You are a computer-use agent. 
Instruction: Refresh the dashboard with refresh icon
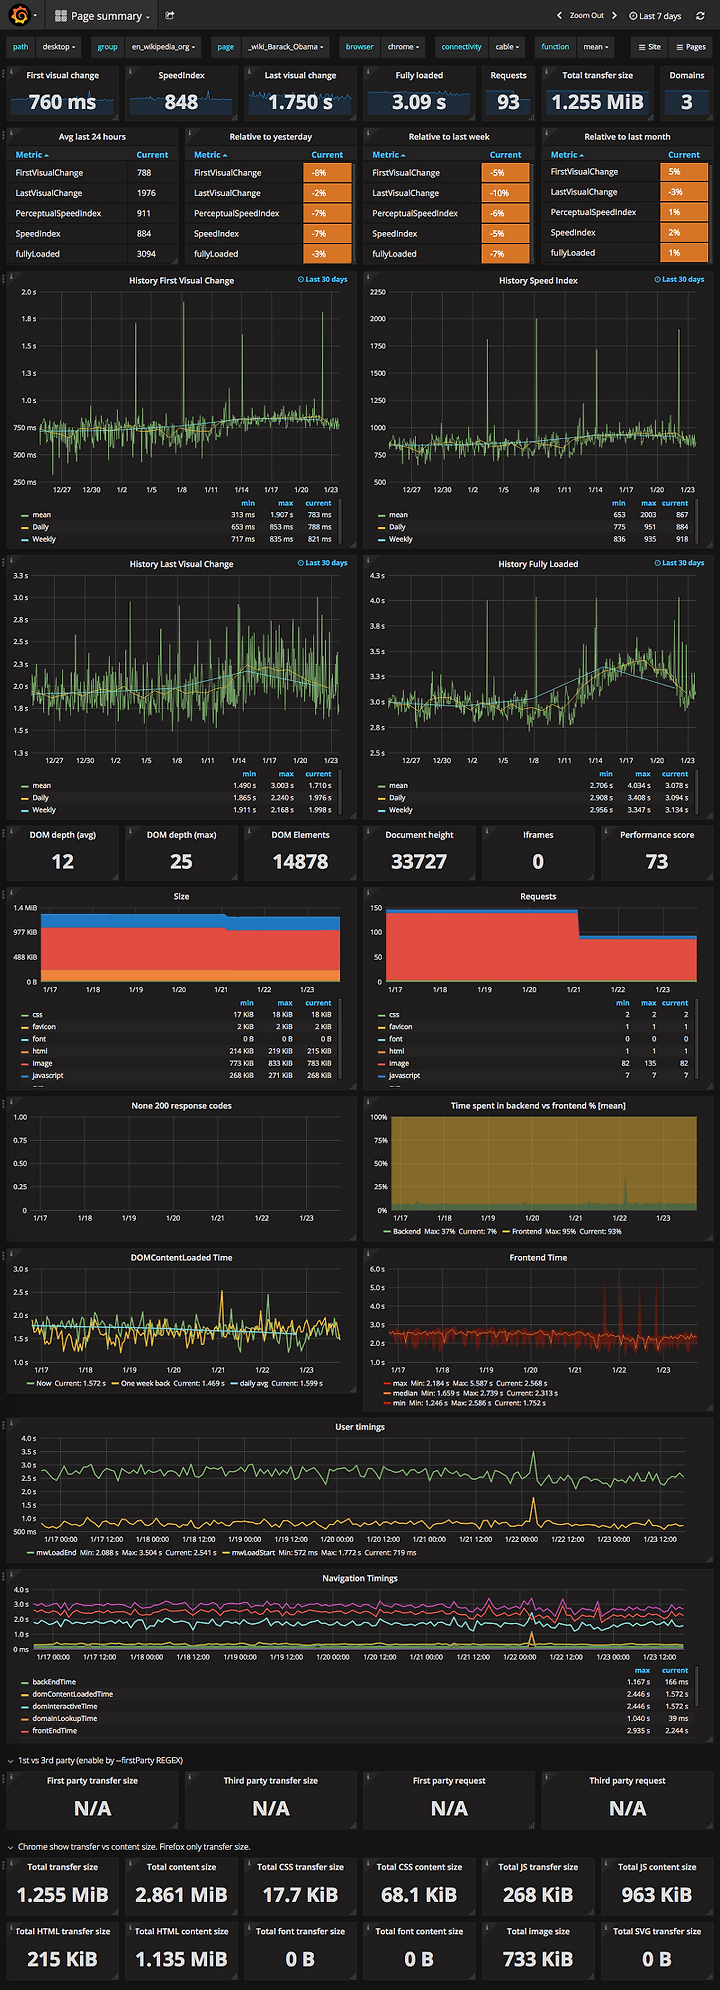[x=700, y=16]
